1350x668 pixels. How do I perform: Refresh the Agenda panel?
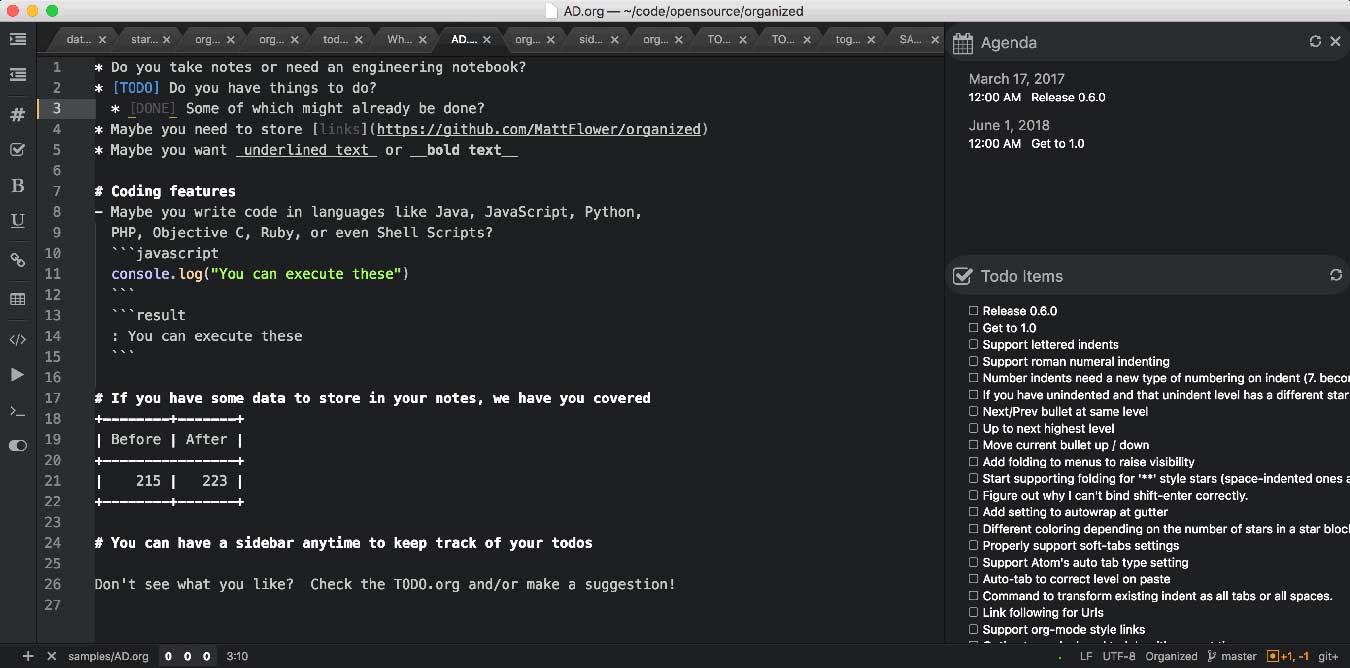pos(1316,43)
